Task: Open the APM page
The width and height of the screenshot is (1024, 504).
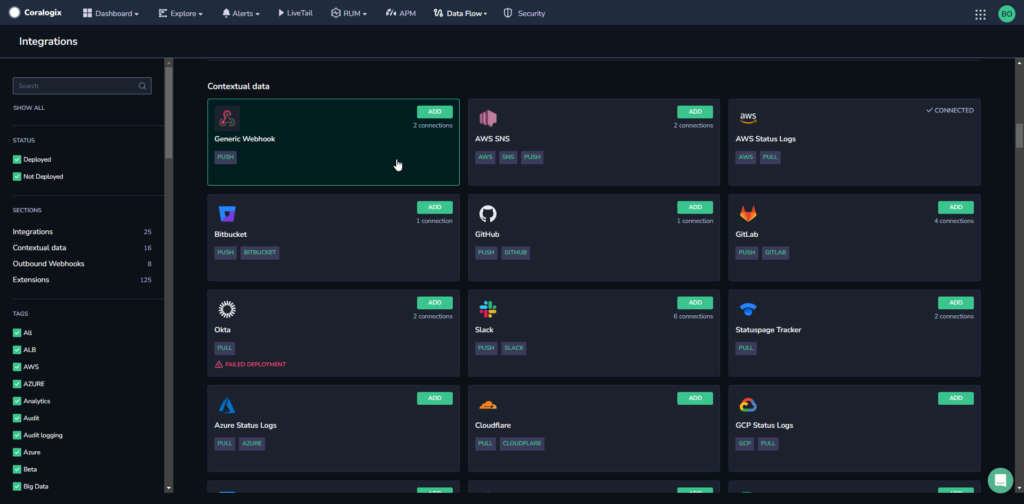Action: [400, 13]
